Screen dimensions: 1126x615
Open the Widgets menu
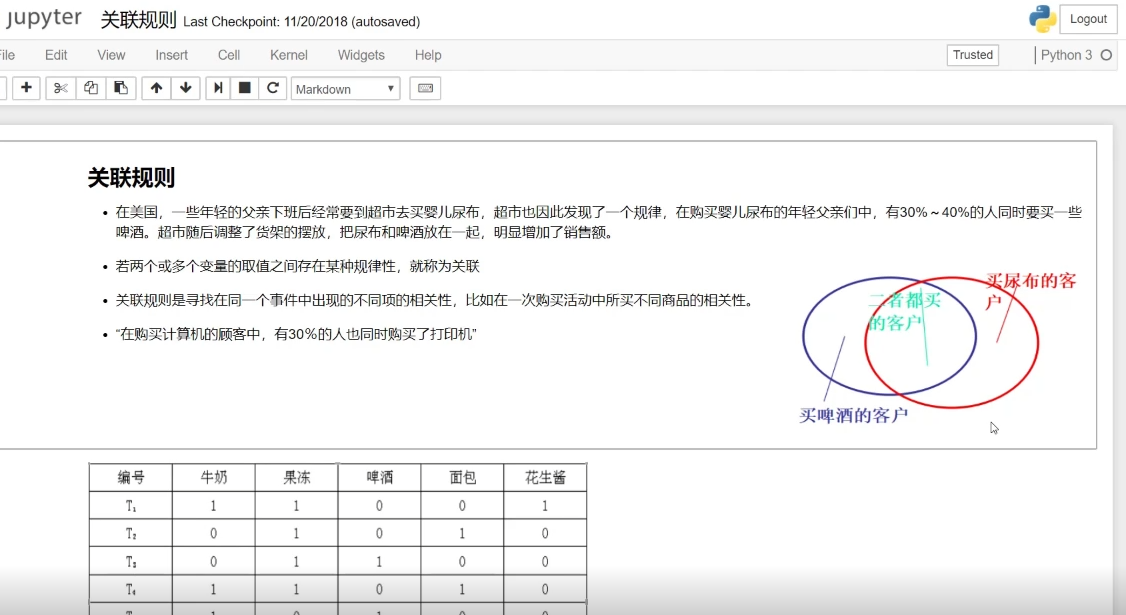click(361, 55)
